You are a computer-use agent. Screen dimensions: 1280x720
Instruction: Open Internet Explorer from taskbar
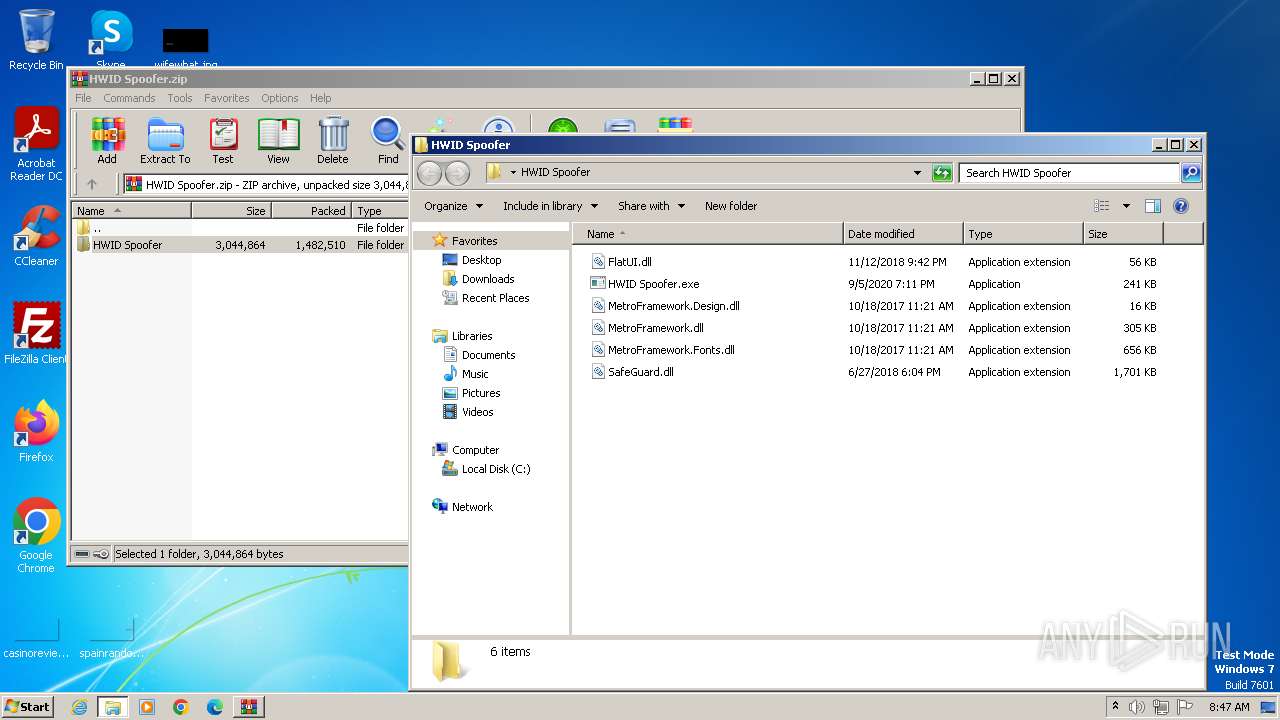(x=79, y=707)
